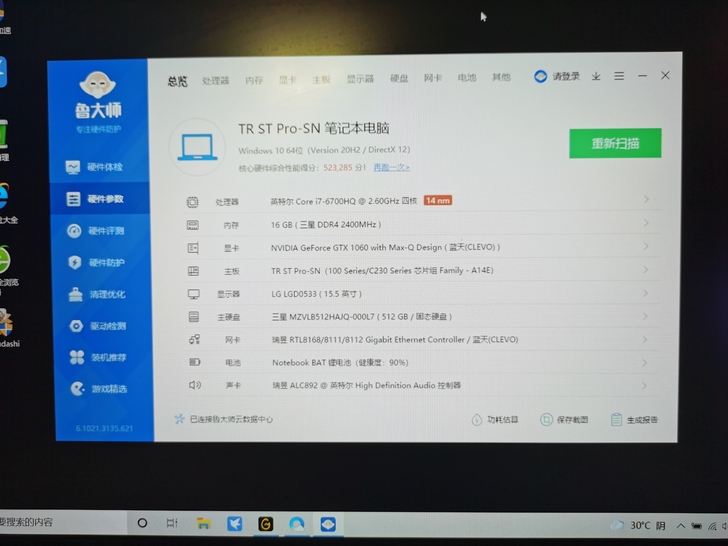This screenshot has width=728, height=546.
Task: Click the motherboard icon in 主板 row
Action: click(x=193, y=271)
